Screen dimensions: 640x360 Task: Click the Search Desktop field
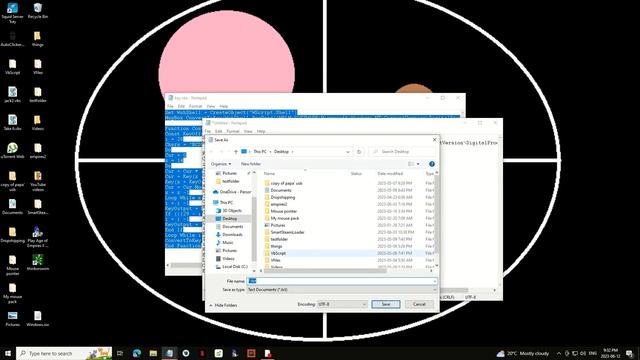click(402, 151)
